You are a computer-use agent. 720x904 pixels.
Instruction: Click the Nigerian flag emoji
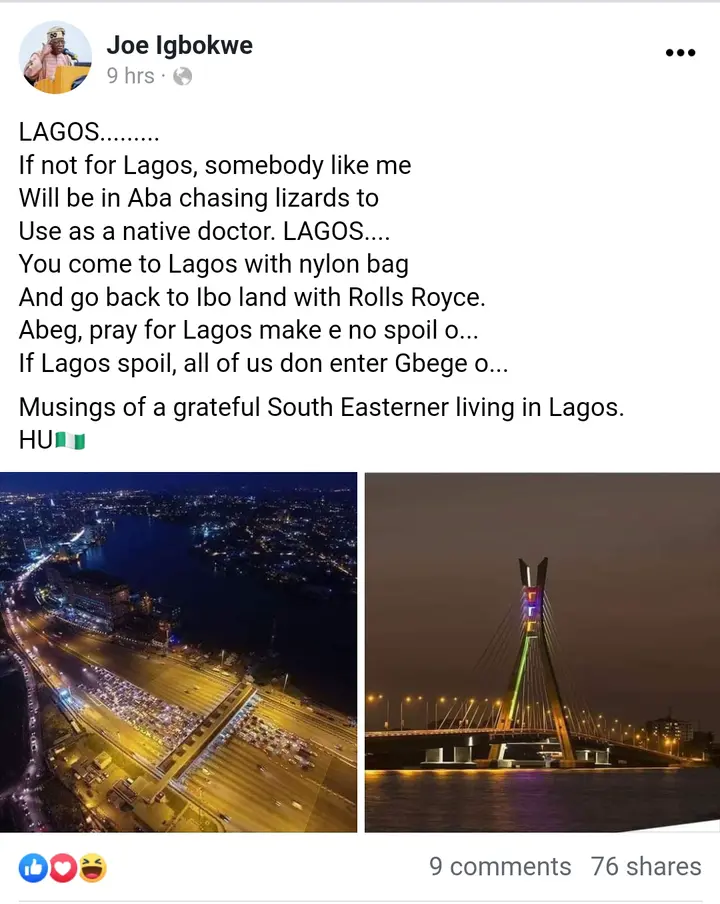tap(70, 441)
